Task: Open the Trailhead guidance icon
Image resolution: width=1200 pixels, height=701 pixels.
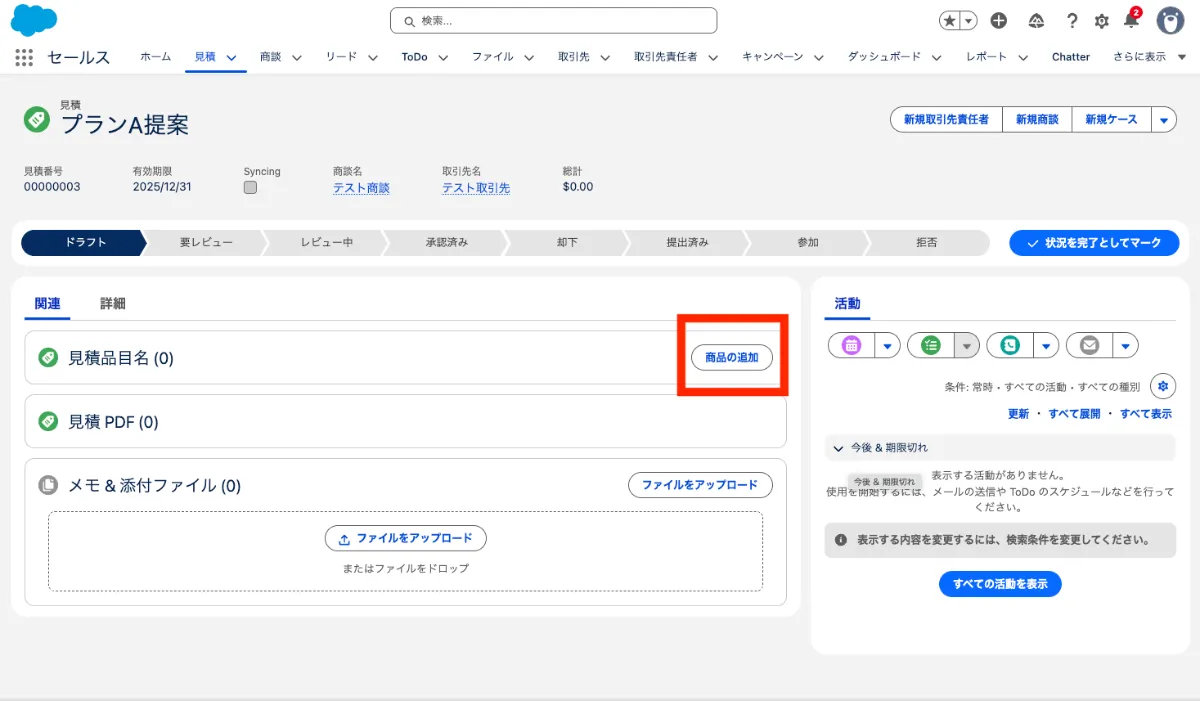Action: pos(1036,20)
